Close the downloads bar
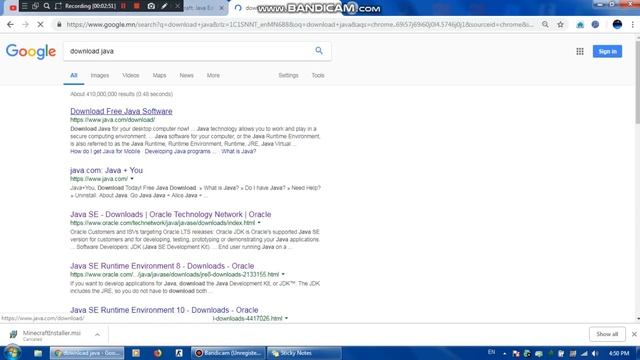Viewport: 640px width, 360px height. [634, 334]
